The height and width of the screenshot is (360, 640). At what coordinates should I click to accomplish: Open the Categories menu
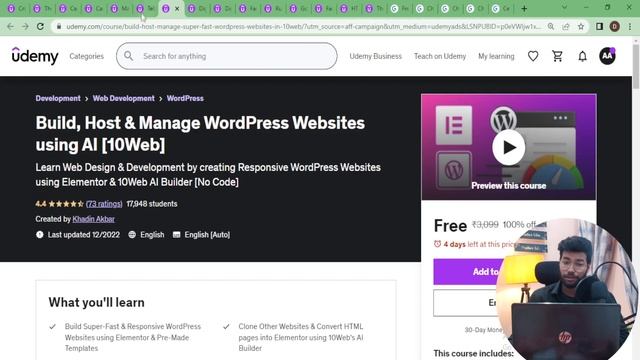(87, 56)
